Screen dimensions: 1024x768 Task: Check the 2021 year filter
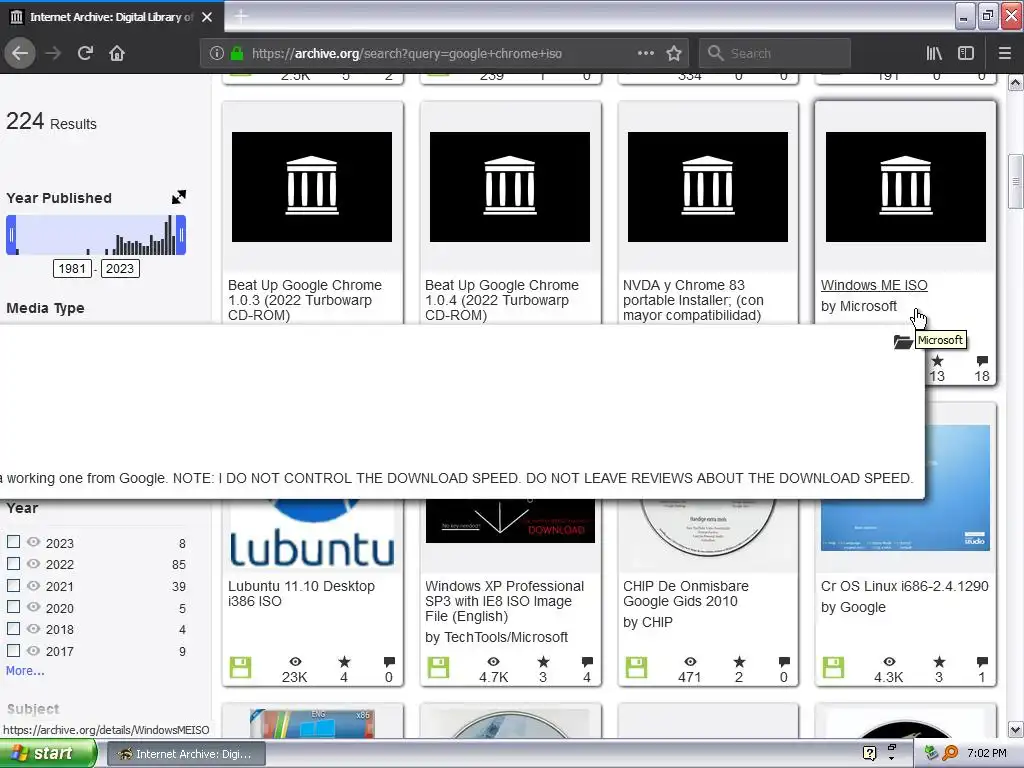point(13,585)
